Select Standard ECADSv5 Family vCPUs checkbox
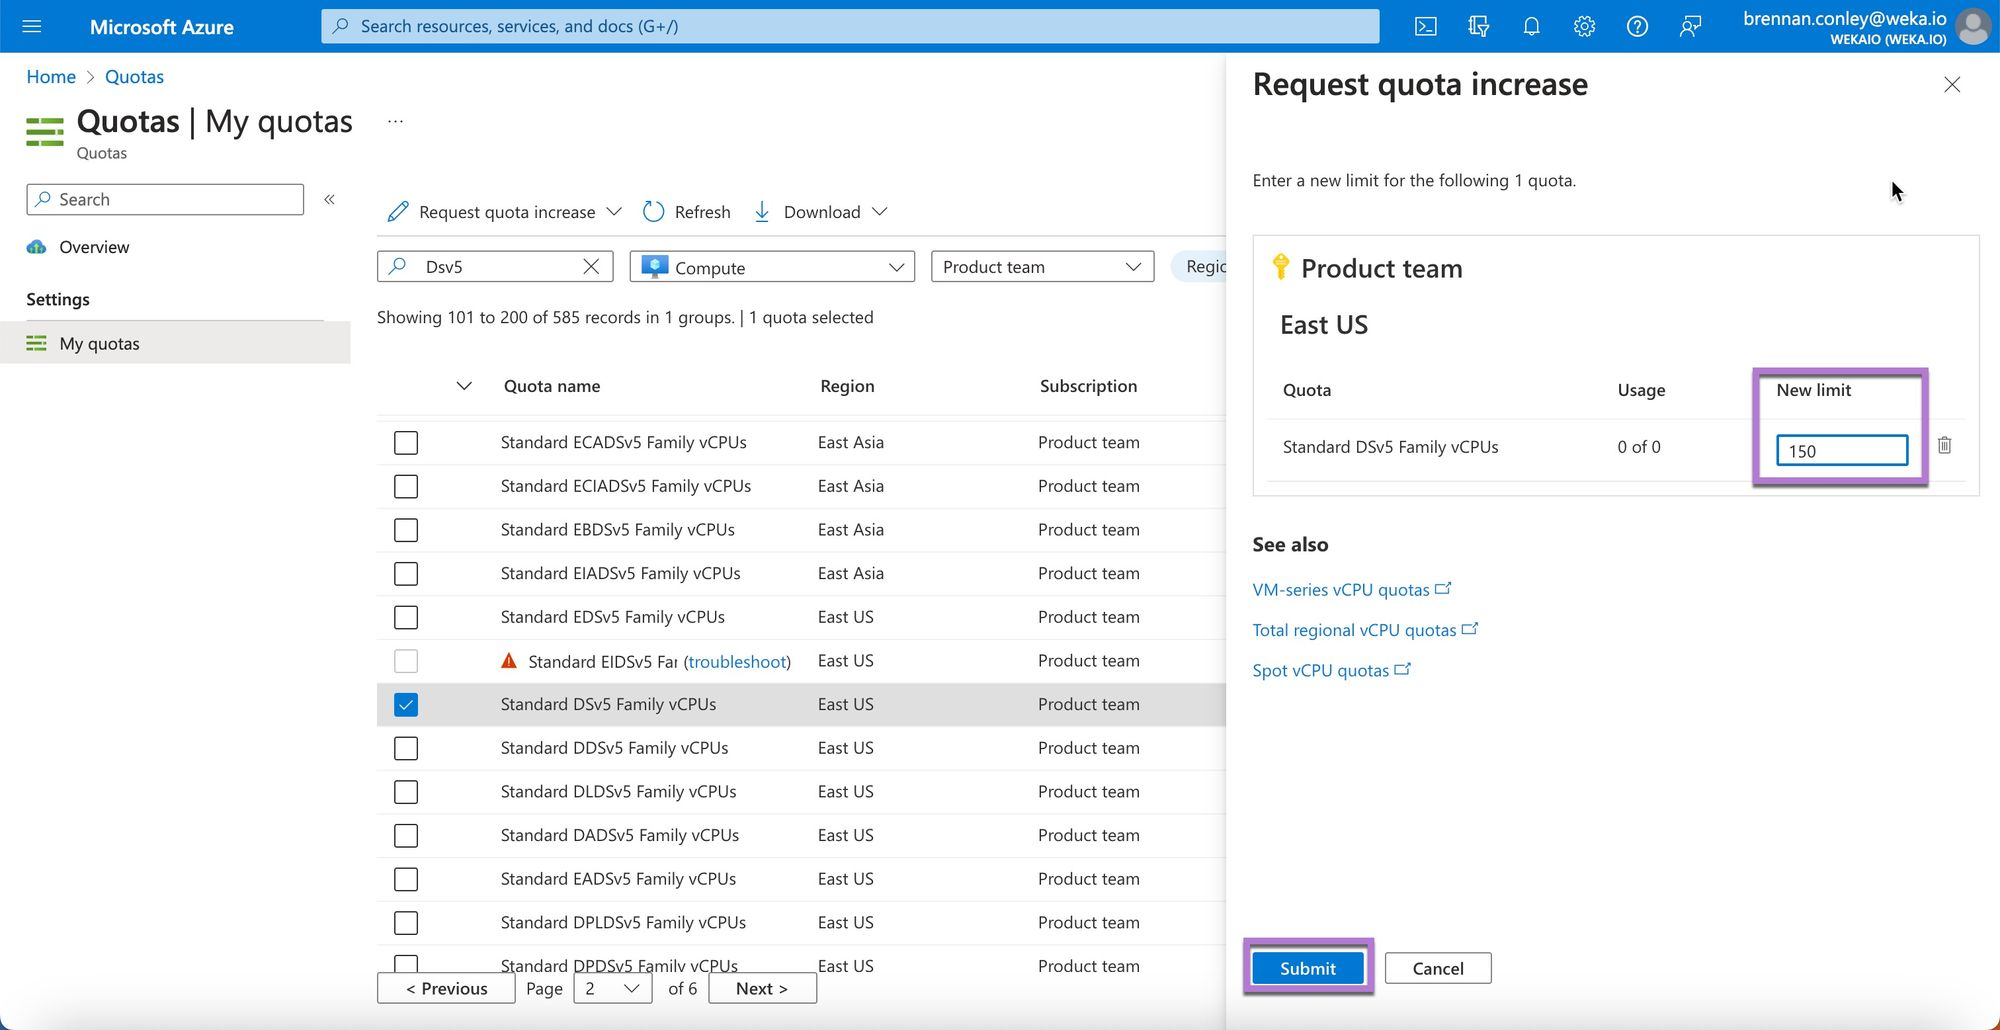 point(406,443)
